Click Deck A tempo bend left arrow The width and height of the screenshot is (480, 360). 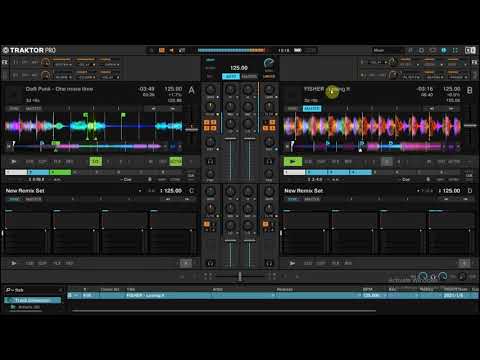[x=153, y=109]
